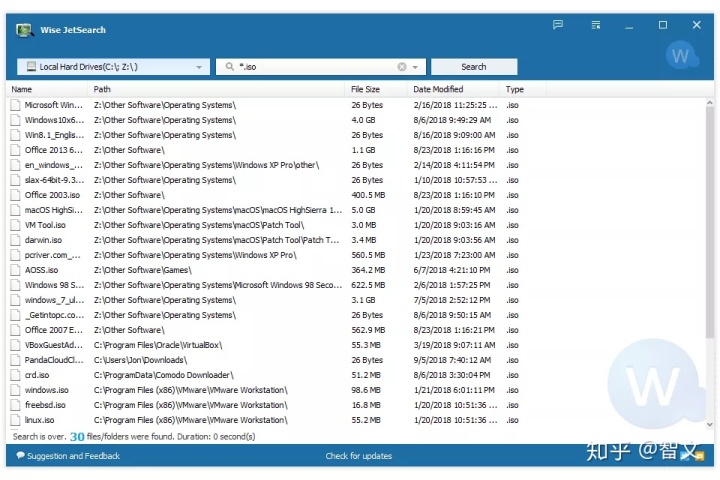This screenshot has width=720, height=480.
Task: Open Suggestion and Feedback link
Action: 73,456
